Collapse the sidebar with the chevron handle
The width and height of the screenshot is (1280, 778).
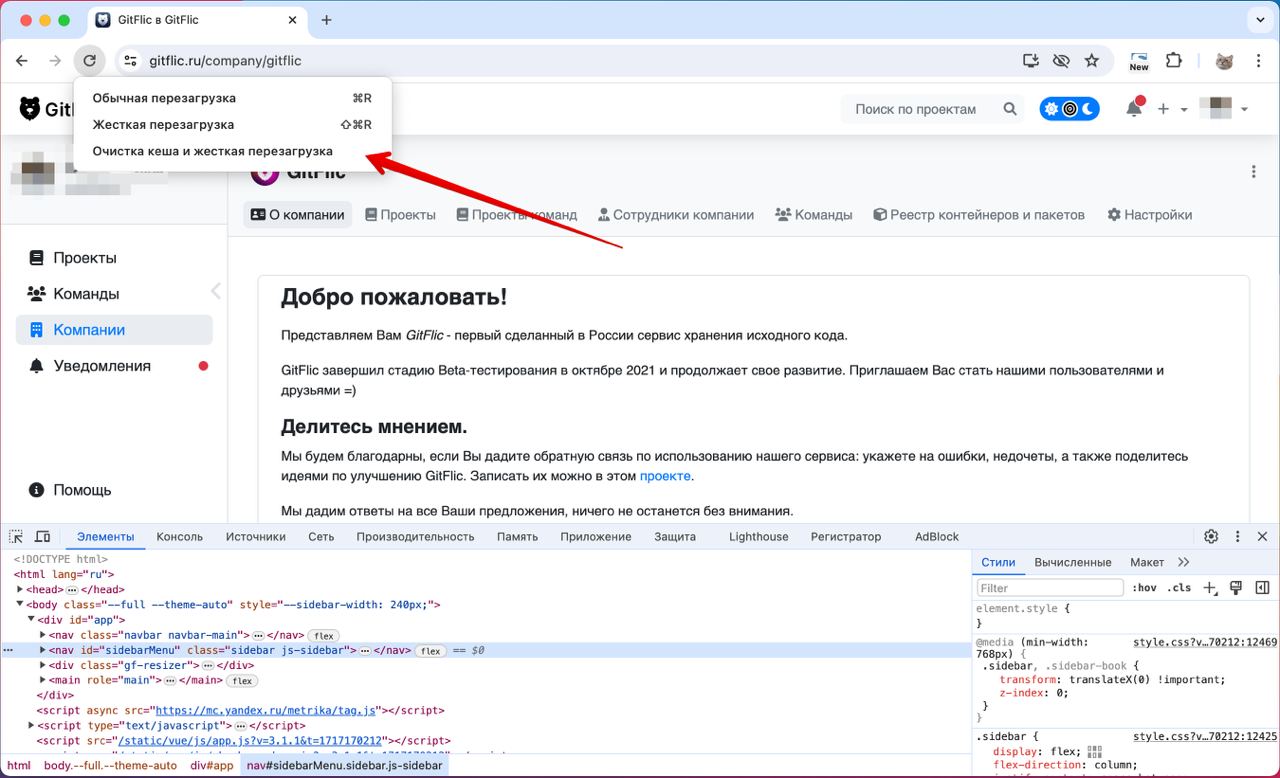click(x=216, y=291)
